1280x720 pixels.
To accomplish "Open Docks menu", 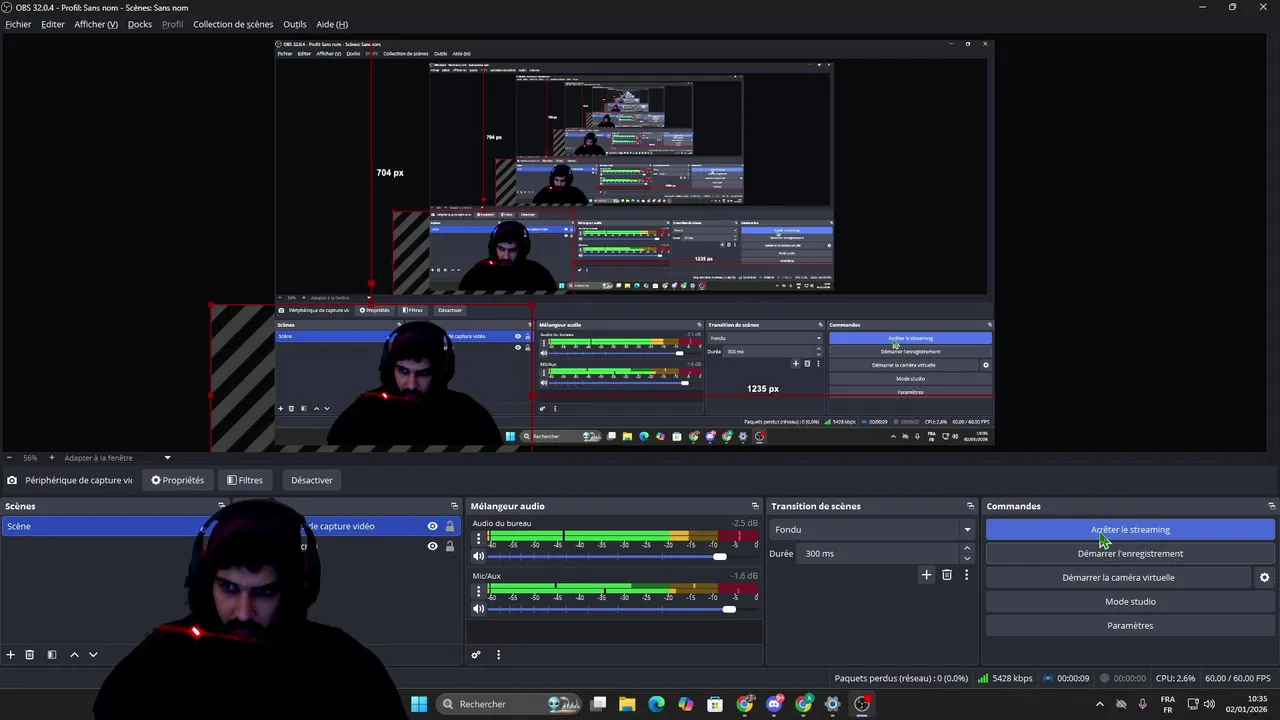I will coord(140,24).
